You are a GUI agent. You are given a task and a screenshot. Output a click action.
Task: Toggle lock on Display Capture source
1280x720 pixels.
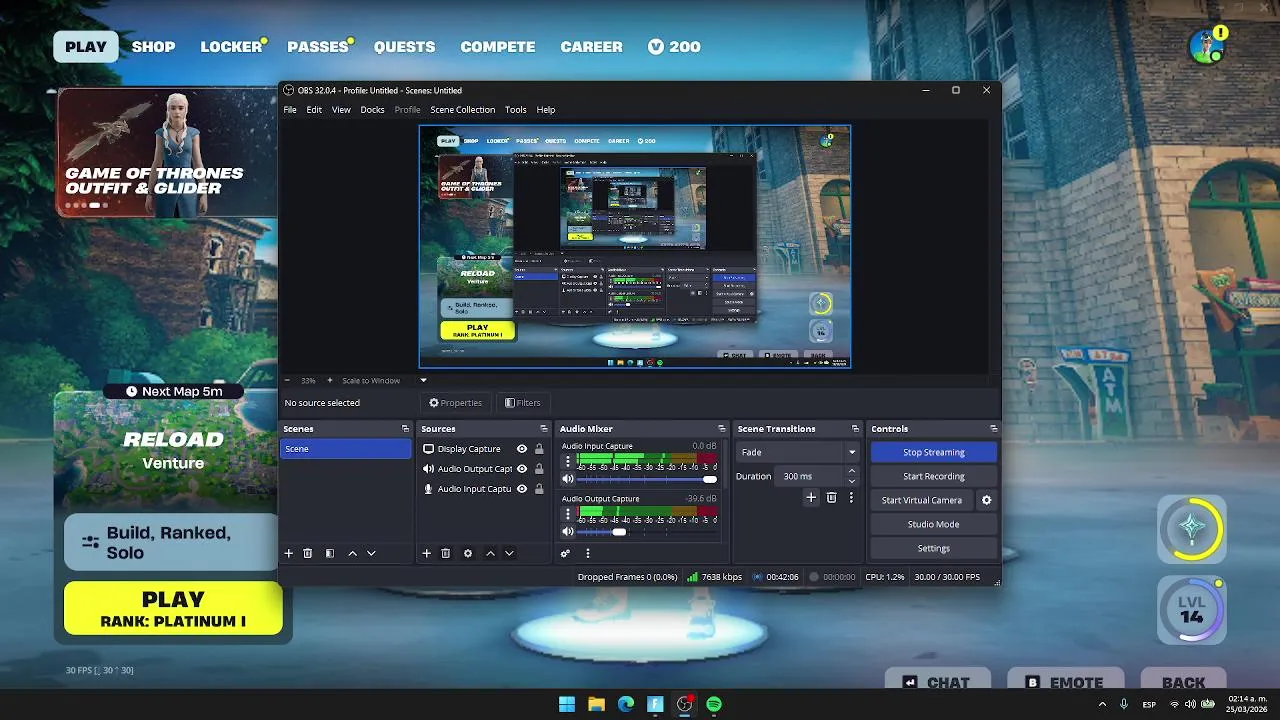(x=539, y=449)
